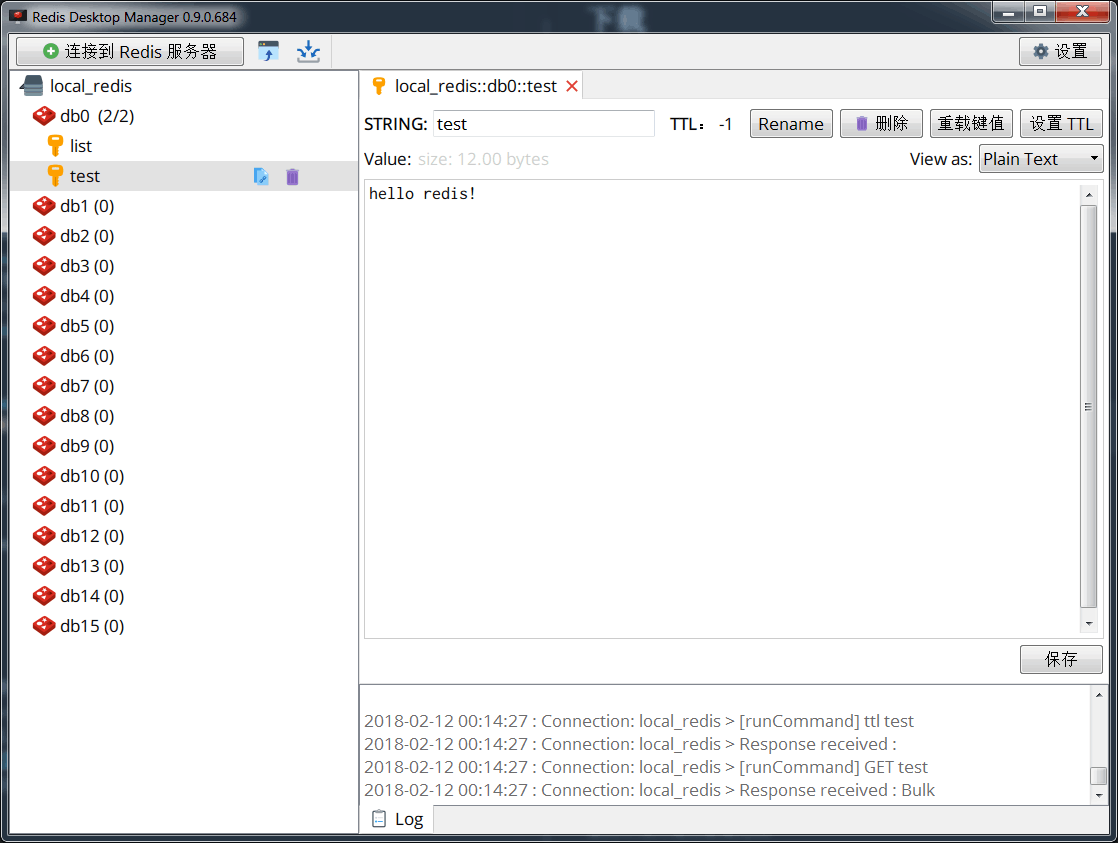Click the Redis Desktop Manager title bar icon
This screenshot has width=1118, height=843.
pos(19,16)
